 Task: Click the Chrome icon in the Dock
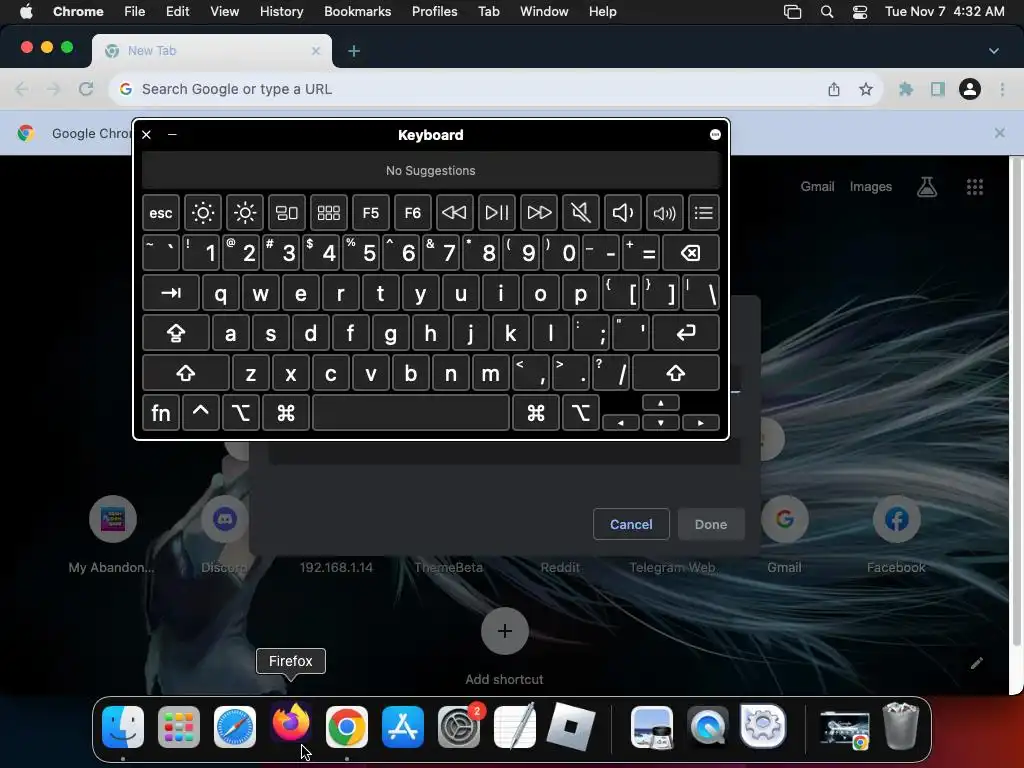(x=347, y=726)
